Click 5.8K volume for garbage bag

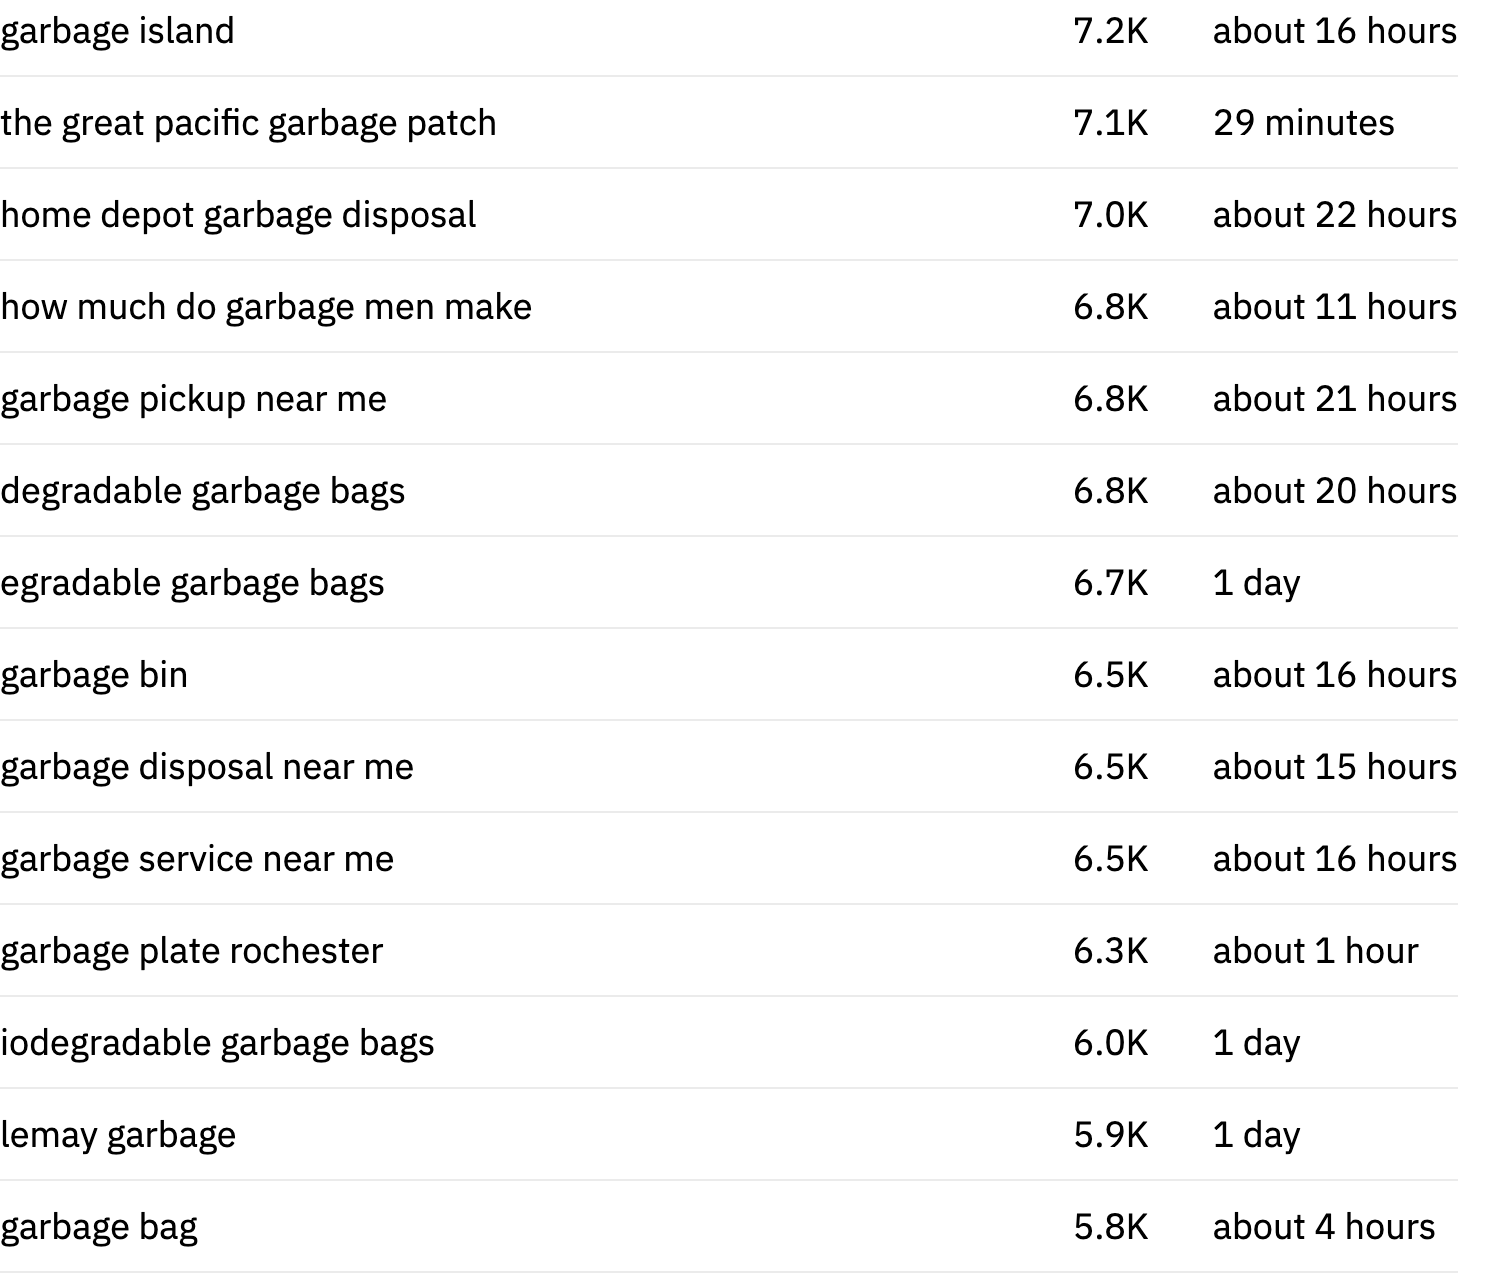click(1111, 1228)
